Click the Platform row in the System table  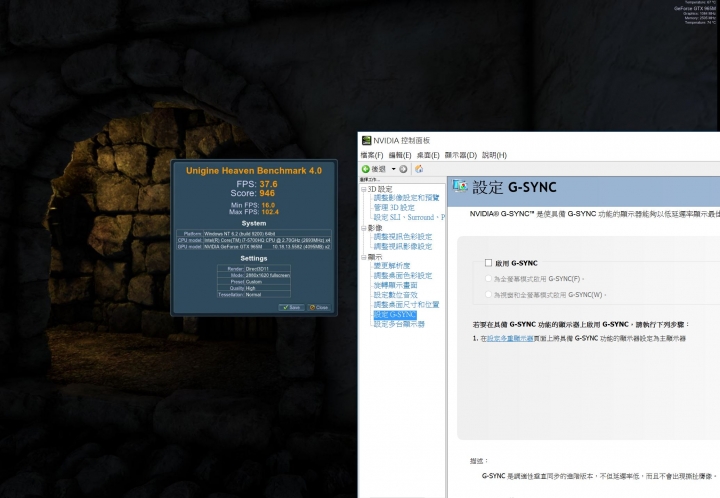click(x=254, y=234)
